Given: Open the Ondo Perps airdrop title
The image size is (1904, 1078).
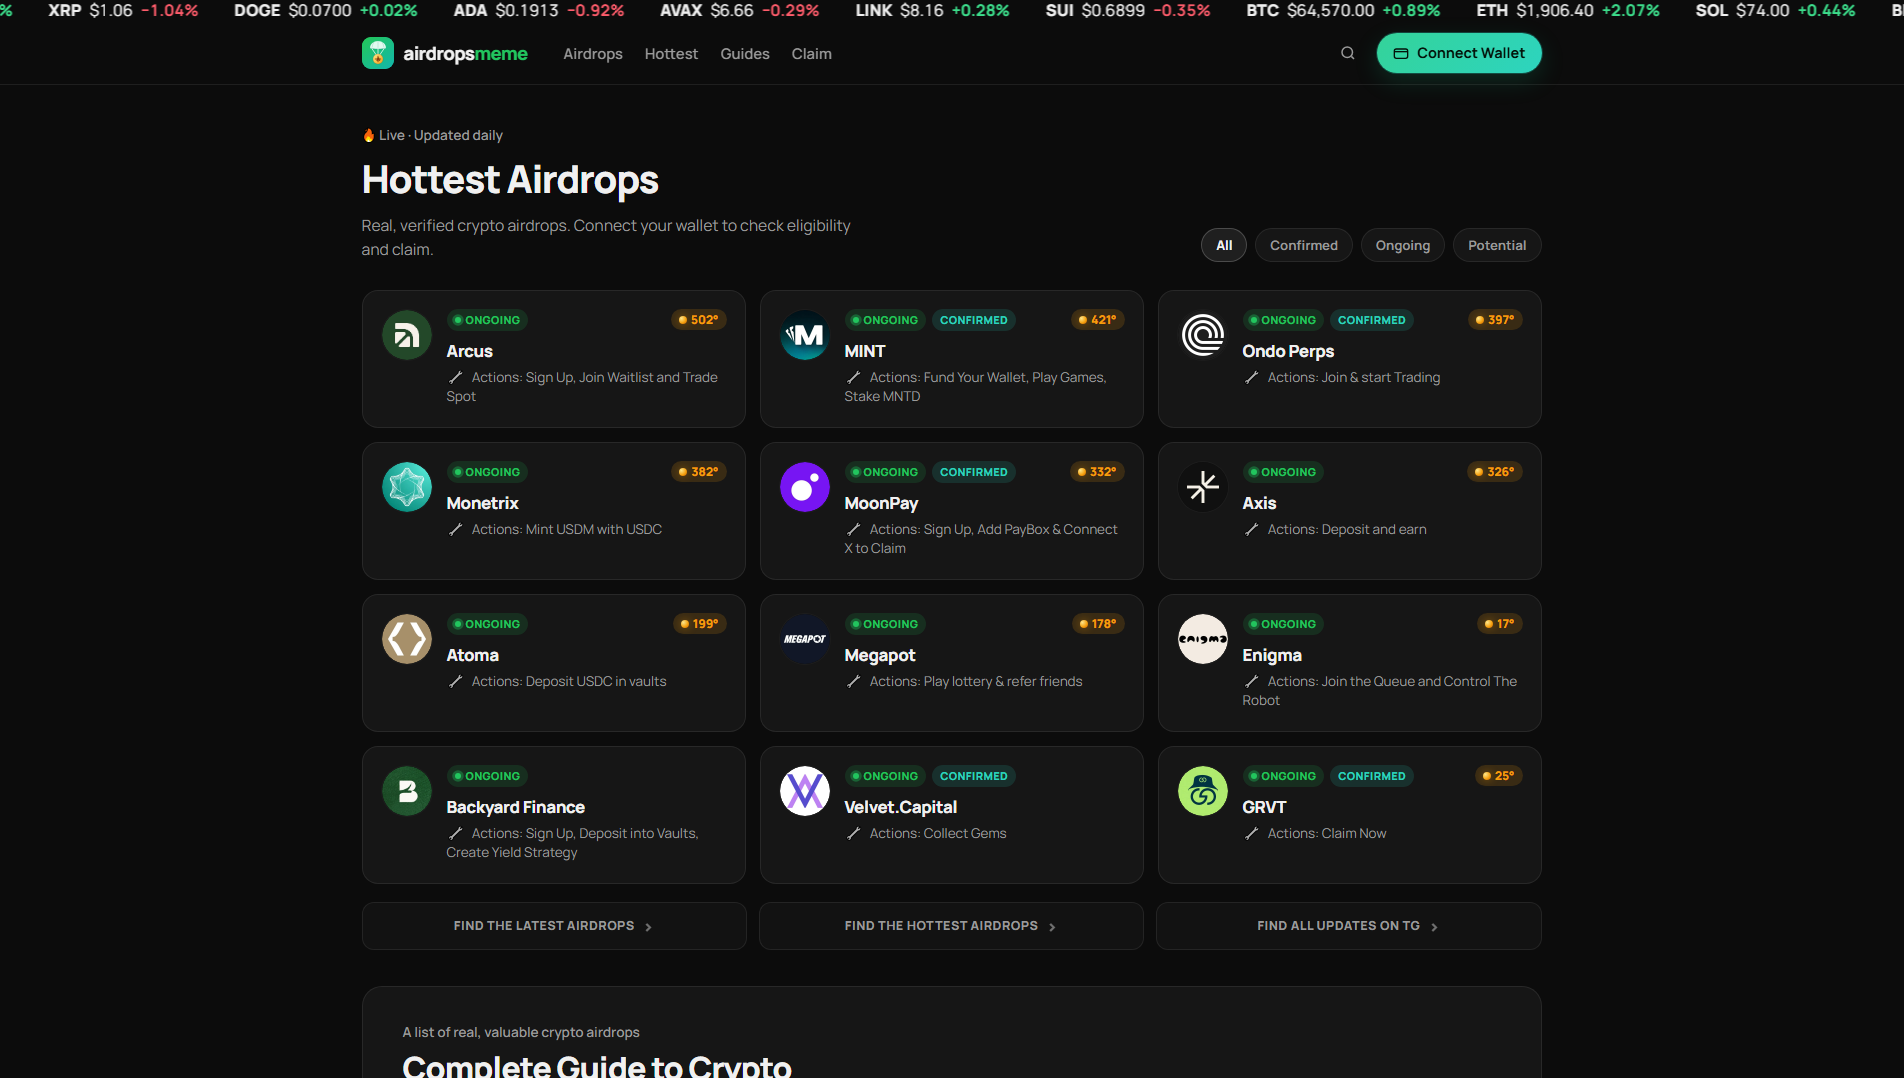Looking at the screenshot, I should click(1288, 351).
